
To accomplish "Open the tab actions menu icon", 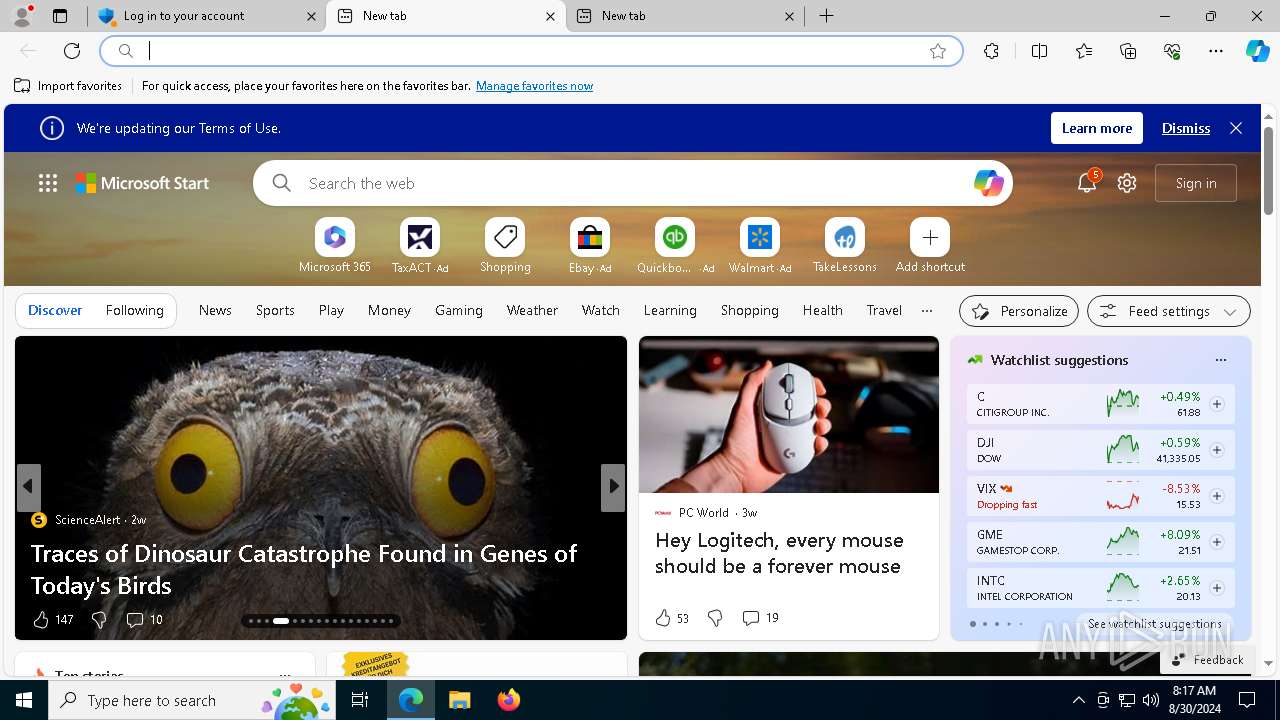I will [x=60, y=16].
